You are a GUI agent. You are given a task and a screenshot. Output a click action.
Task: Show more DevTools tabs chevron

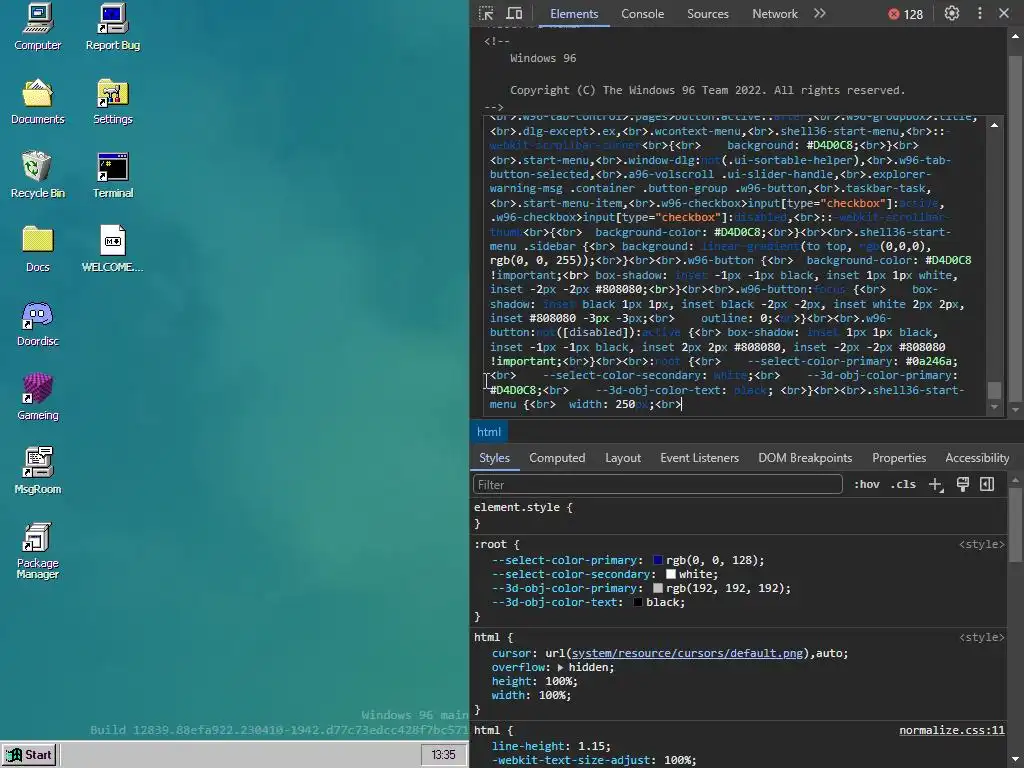[820, 14]
